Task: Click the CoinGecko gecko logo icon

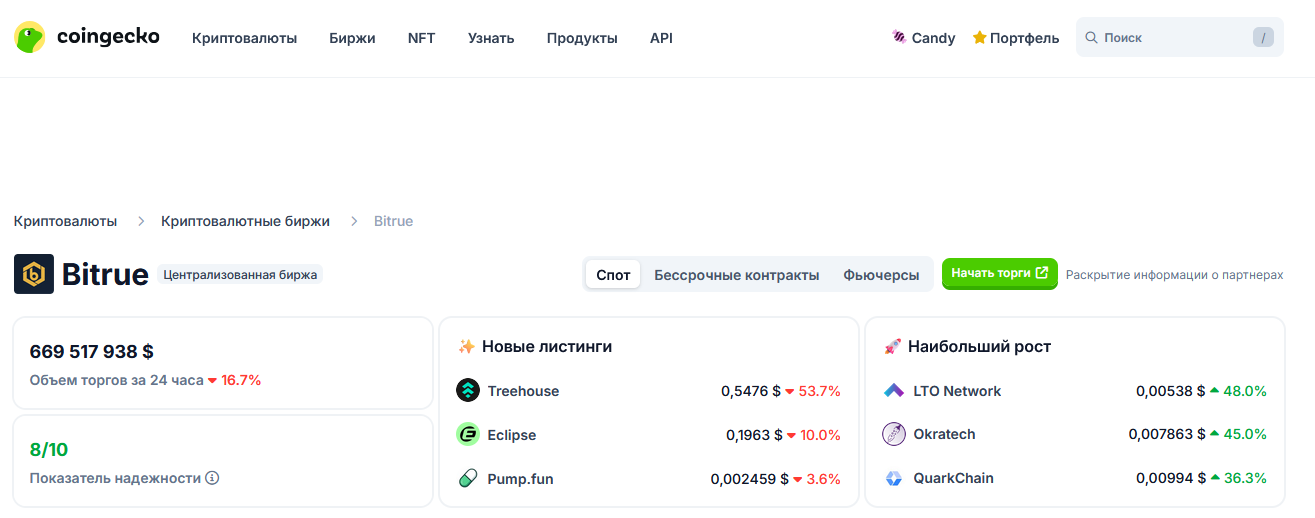Action: pos(29,37)
